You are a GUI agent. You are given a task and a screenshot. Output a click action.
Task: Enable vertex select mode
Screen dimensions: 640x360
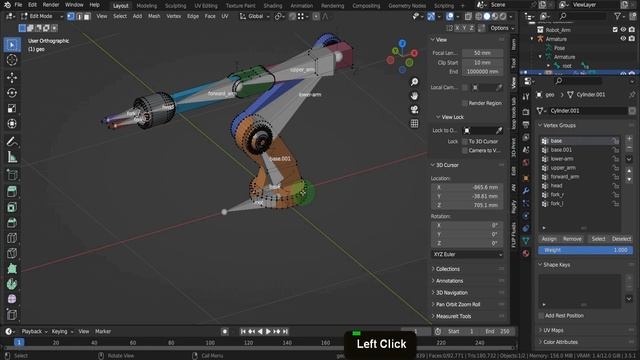(x=71, y=16)
